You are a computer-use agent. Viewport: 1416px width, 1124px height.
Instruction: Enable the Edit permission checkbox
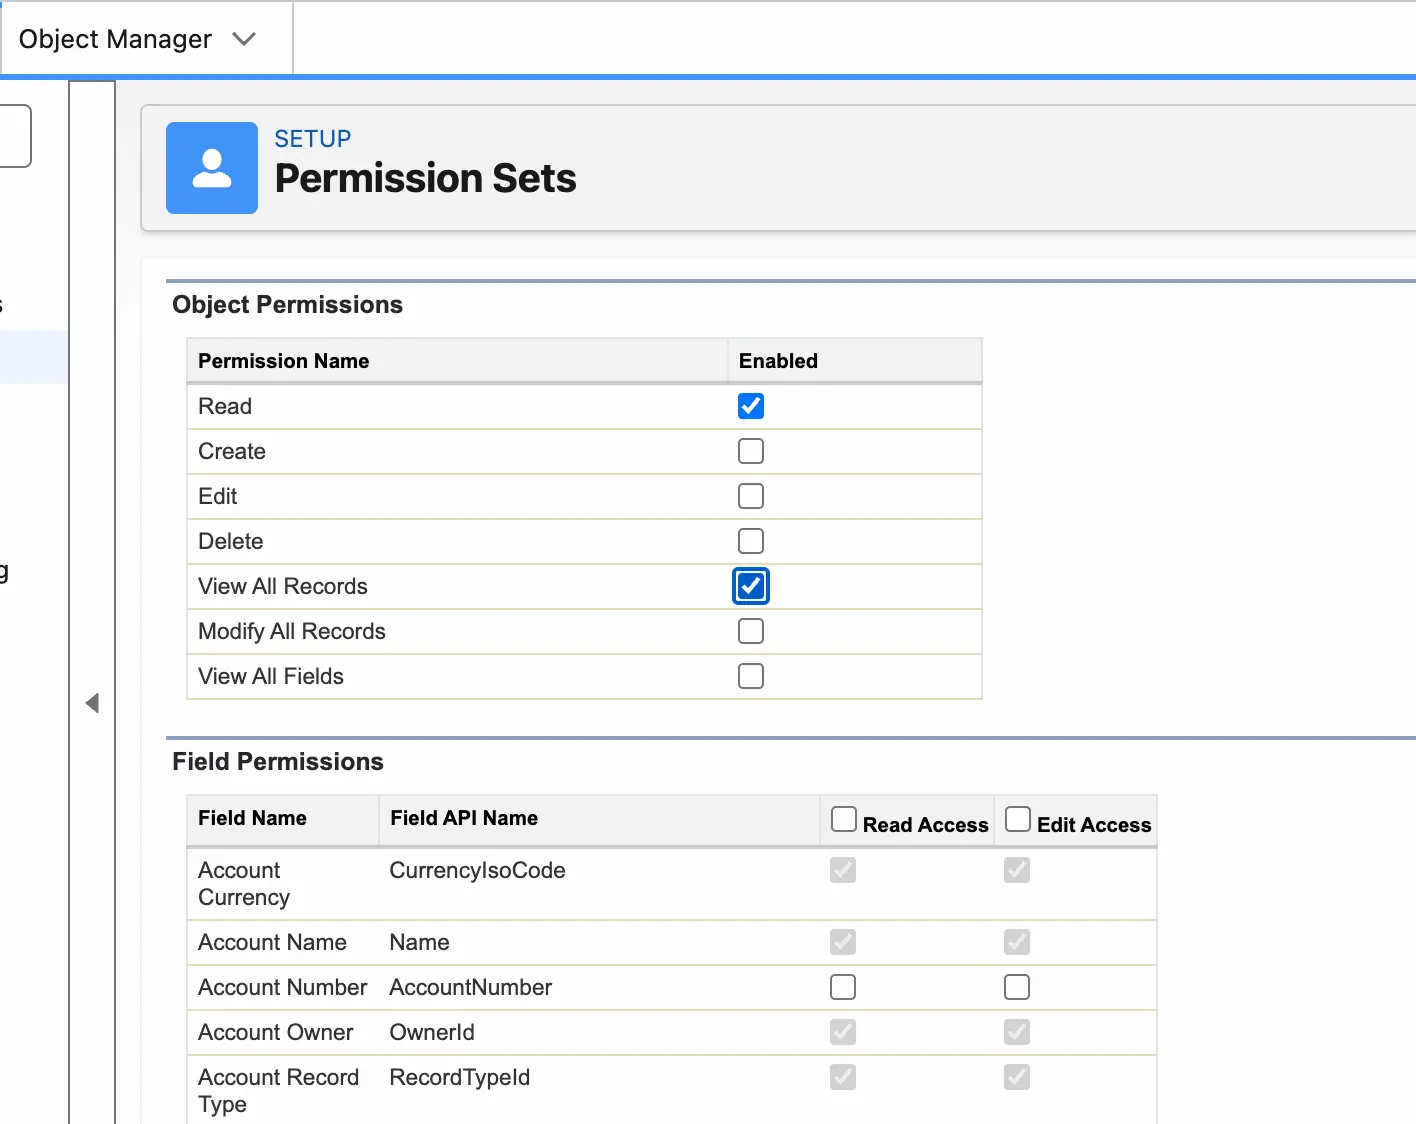coord(751,496)
